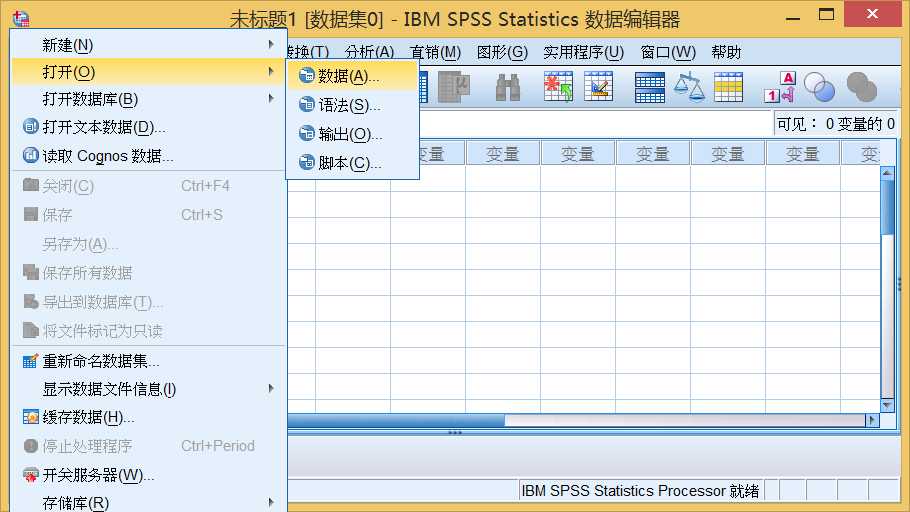Click the switch server icon
The image size is (910, 512).
31,475
